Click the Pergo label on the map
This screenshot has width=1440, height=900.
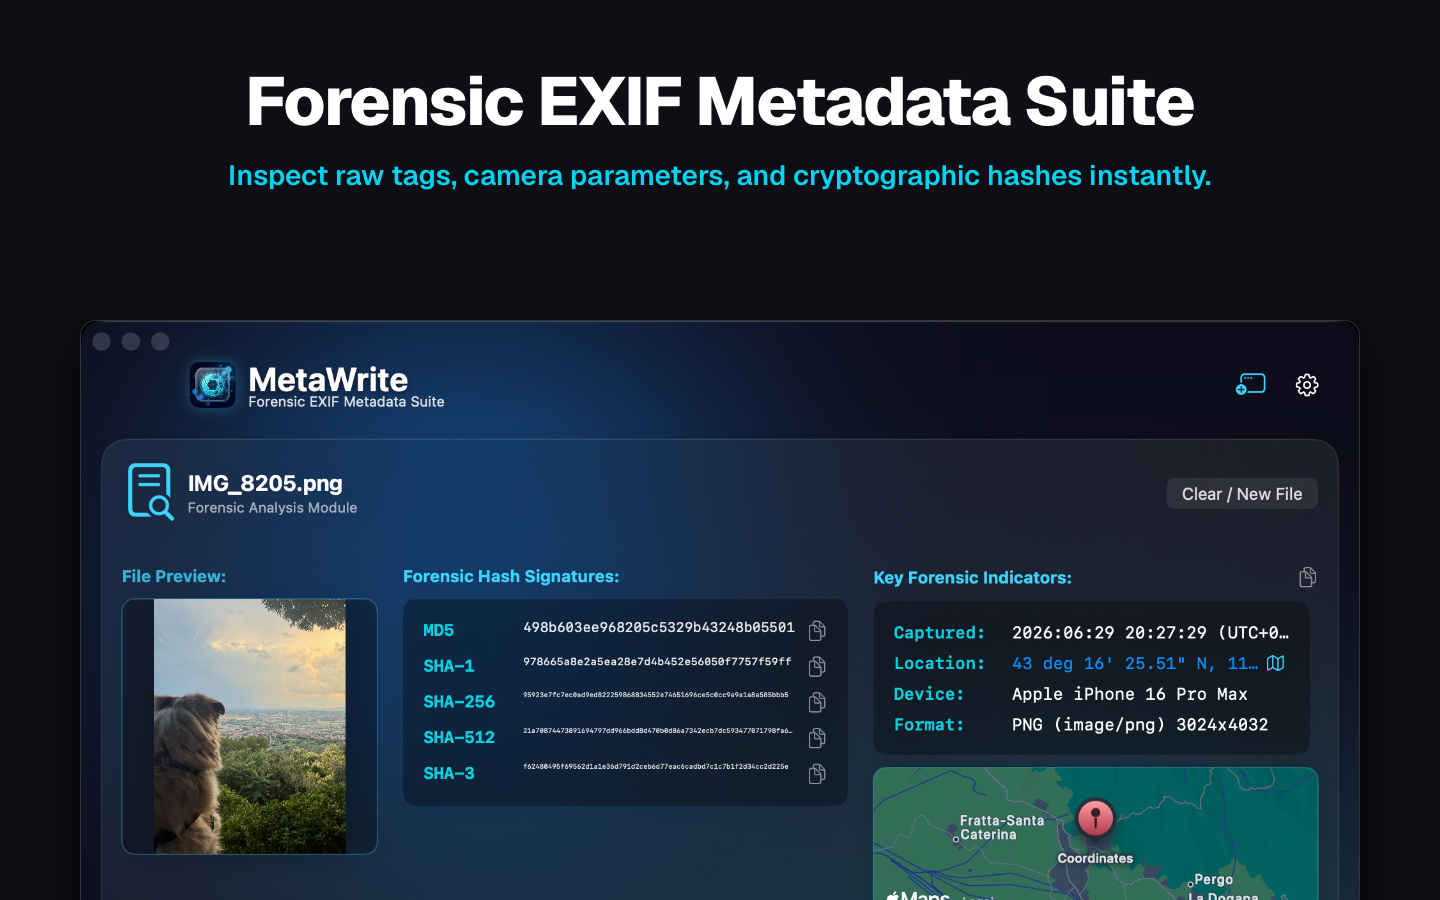click(1213, 880)
